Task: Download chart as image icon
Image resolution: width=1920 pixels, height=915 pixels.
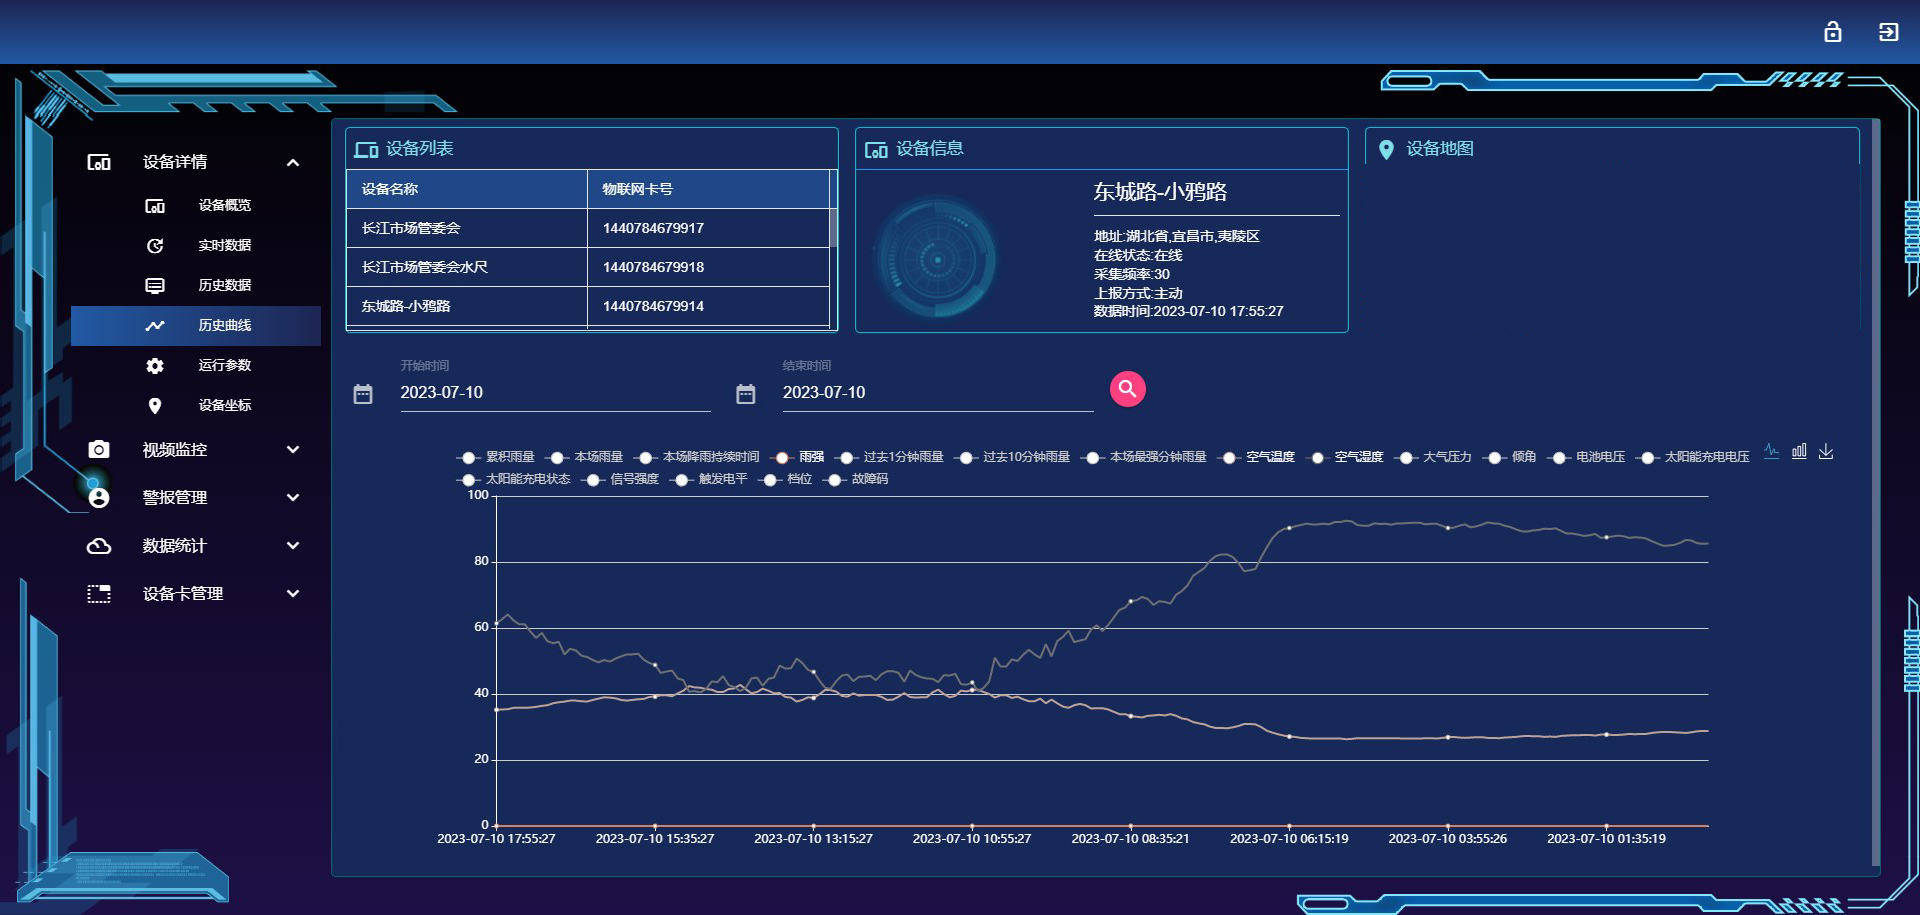Action: pos(1826,451)
